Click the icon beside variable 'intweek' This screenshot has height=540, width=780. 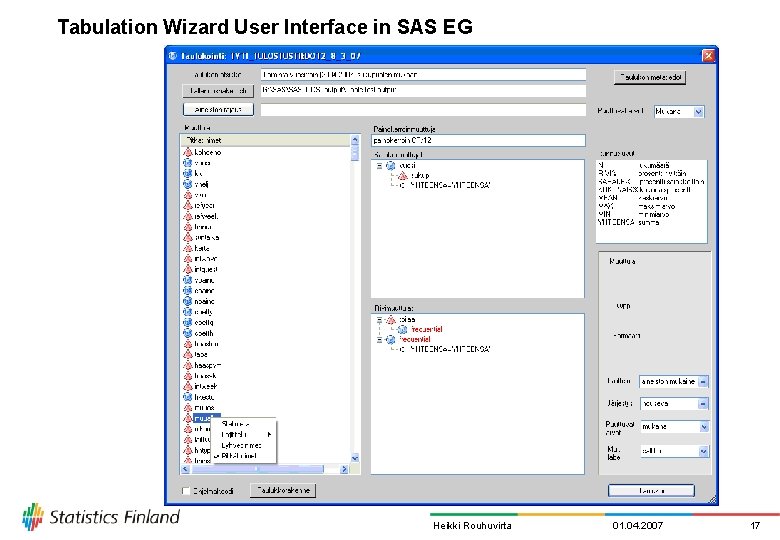[x=188, y=386]
